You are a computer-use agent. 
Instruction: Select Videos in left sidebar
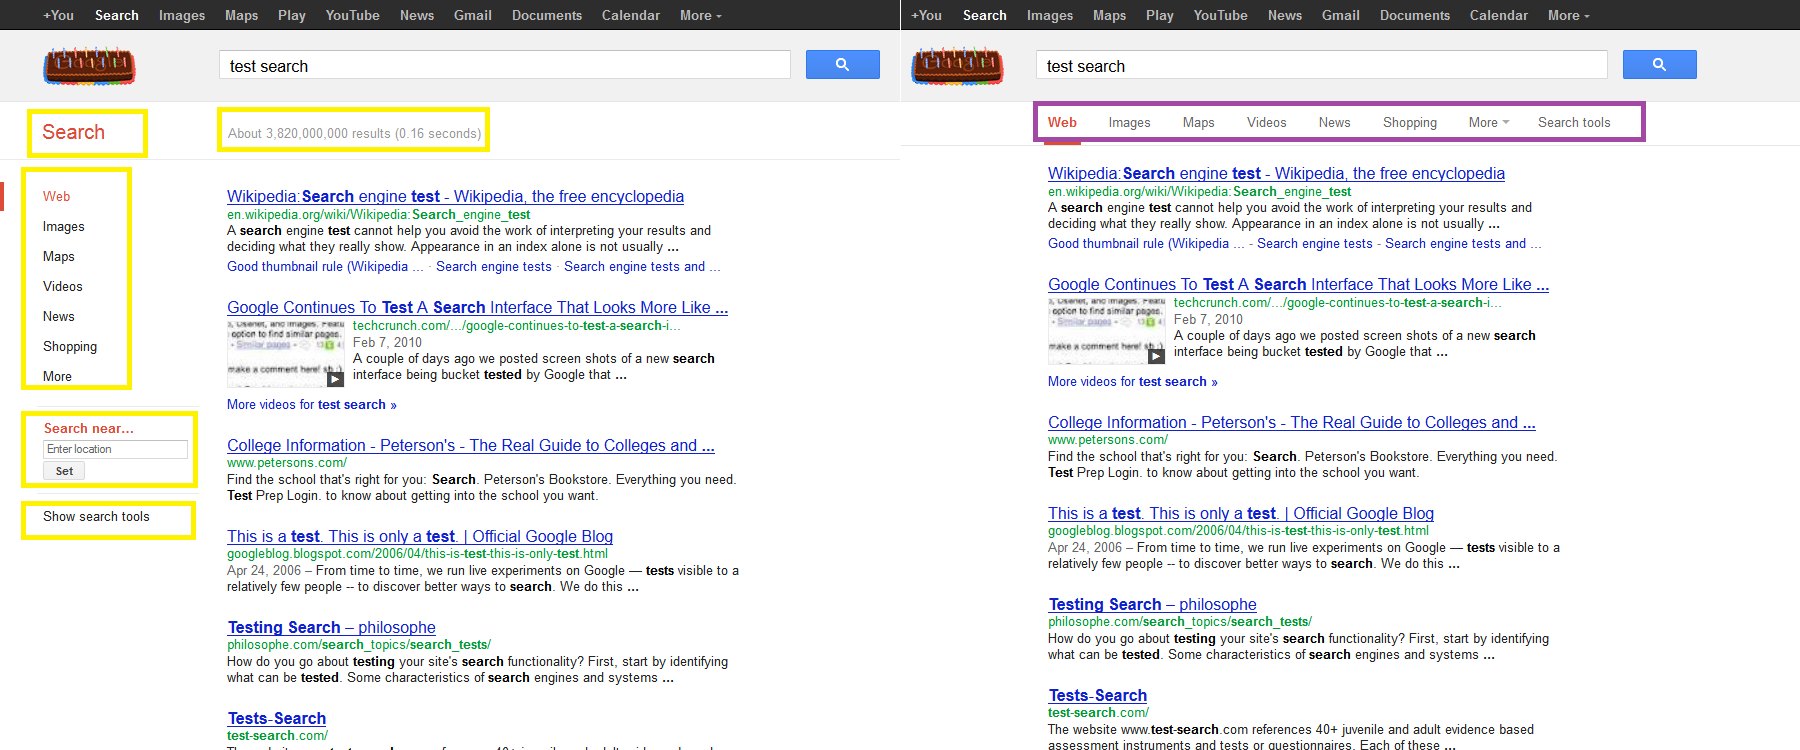(62, 286)
